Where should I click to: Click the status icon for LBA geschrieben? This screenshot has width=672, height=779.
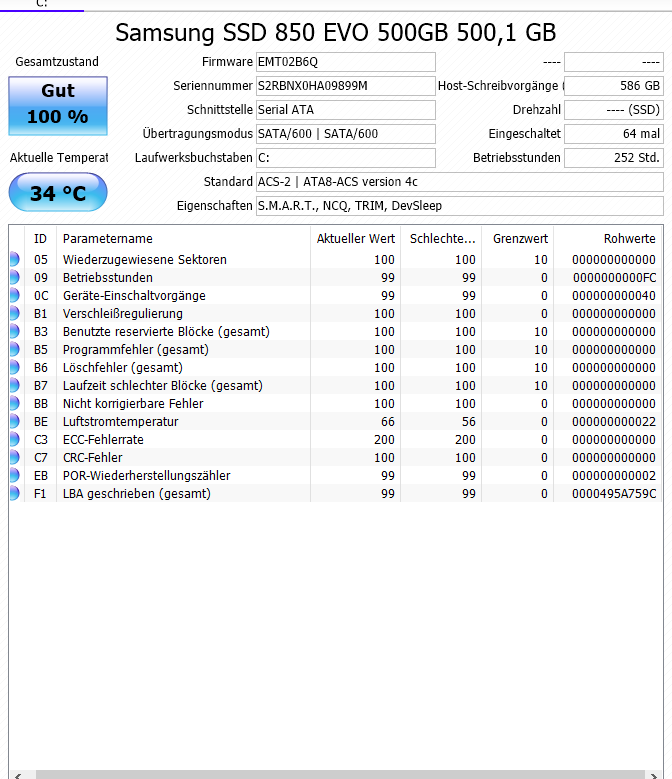point(14,493)
